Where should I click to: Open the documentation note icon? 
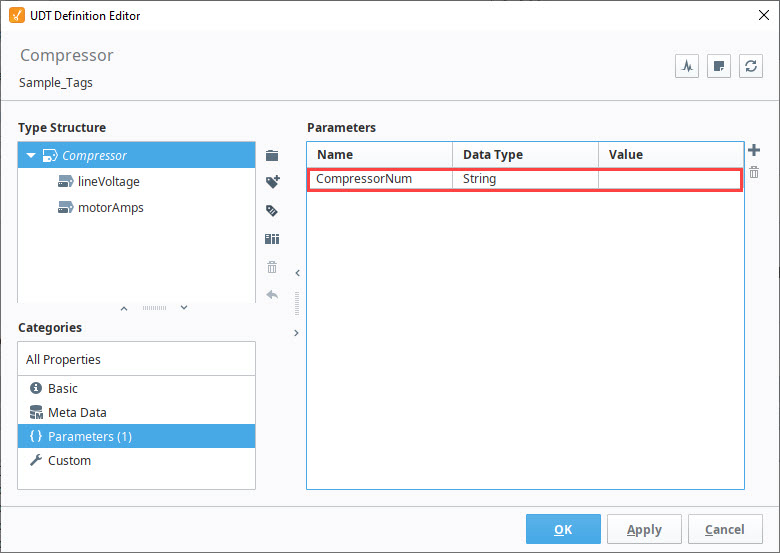(719, 66)
